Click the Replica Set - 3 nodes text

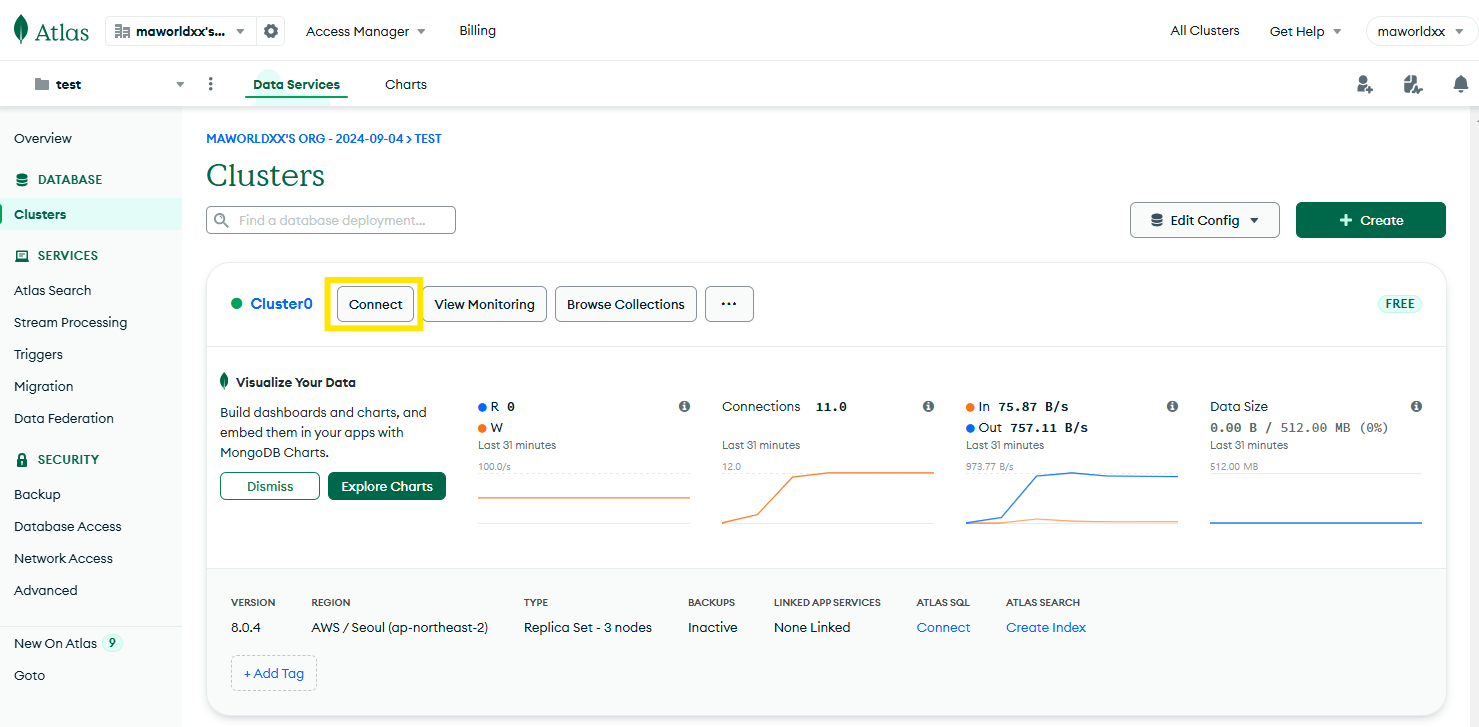[588, 627]
